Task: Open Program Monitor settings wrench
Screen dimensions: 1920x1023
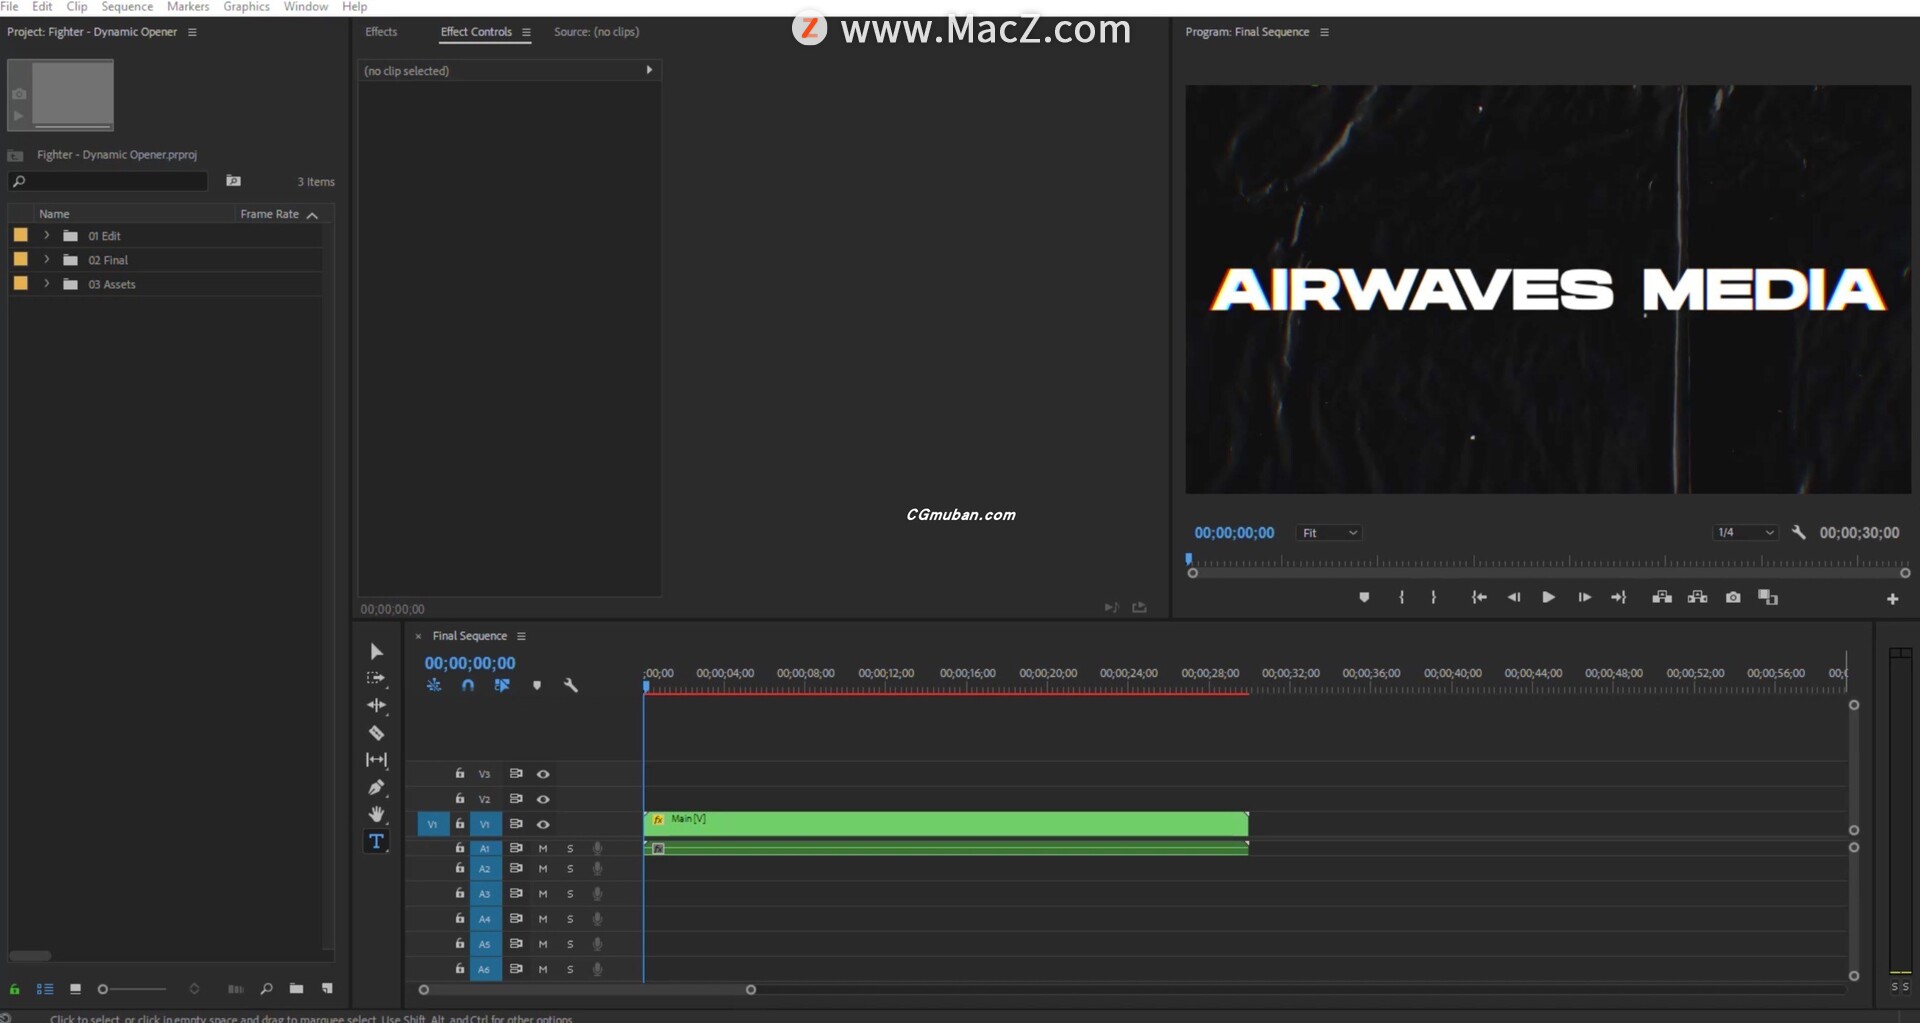Action: click(1799, 532)
